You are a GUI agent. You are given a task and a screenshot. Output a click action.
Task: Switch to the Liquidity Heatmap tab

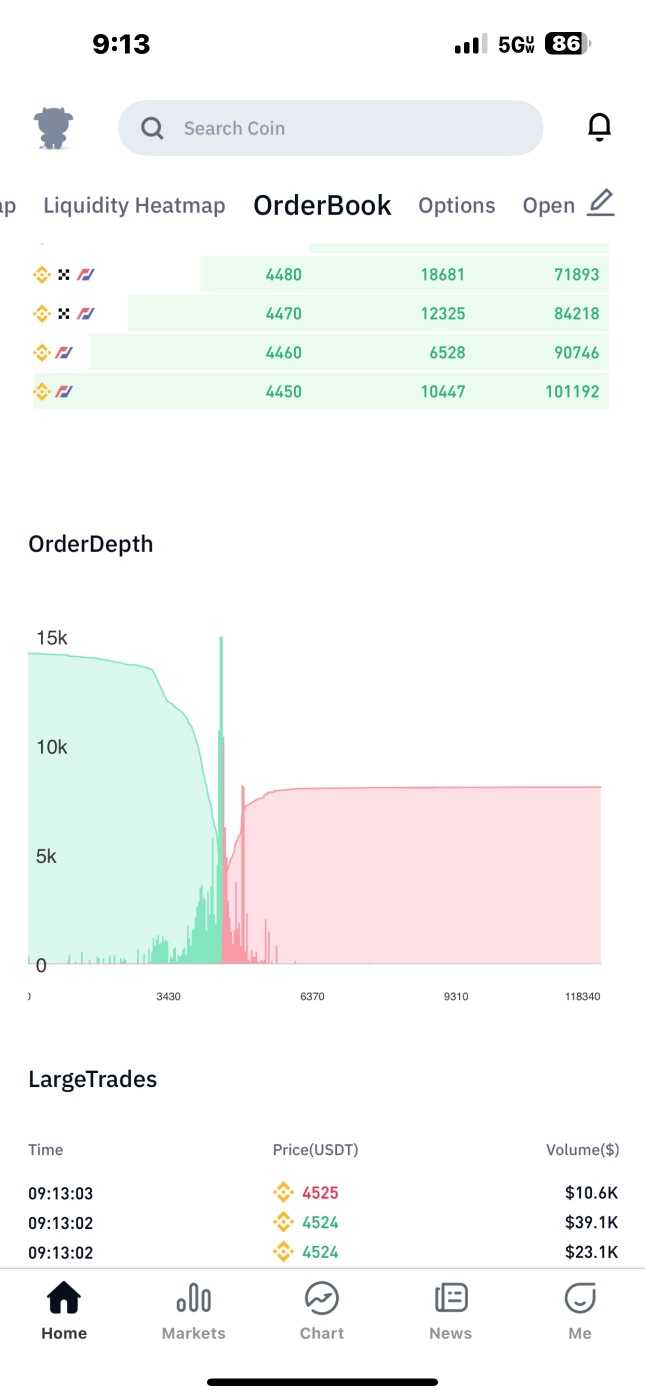[x=134, y=206]
